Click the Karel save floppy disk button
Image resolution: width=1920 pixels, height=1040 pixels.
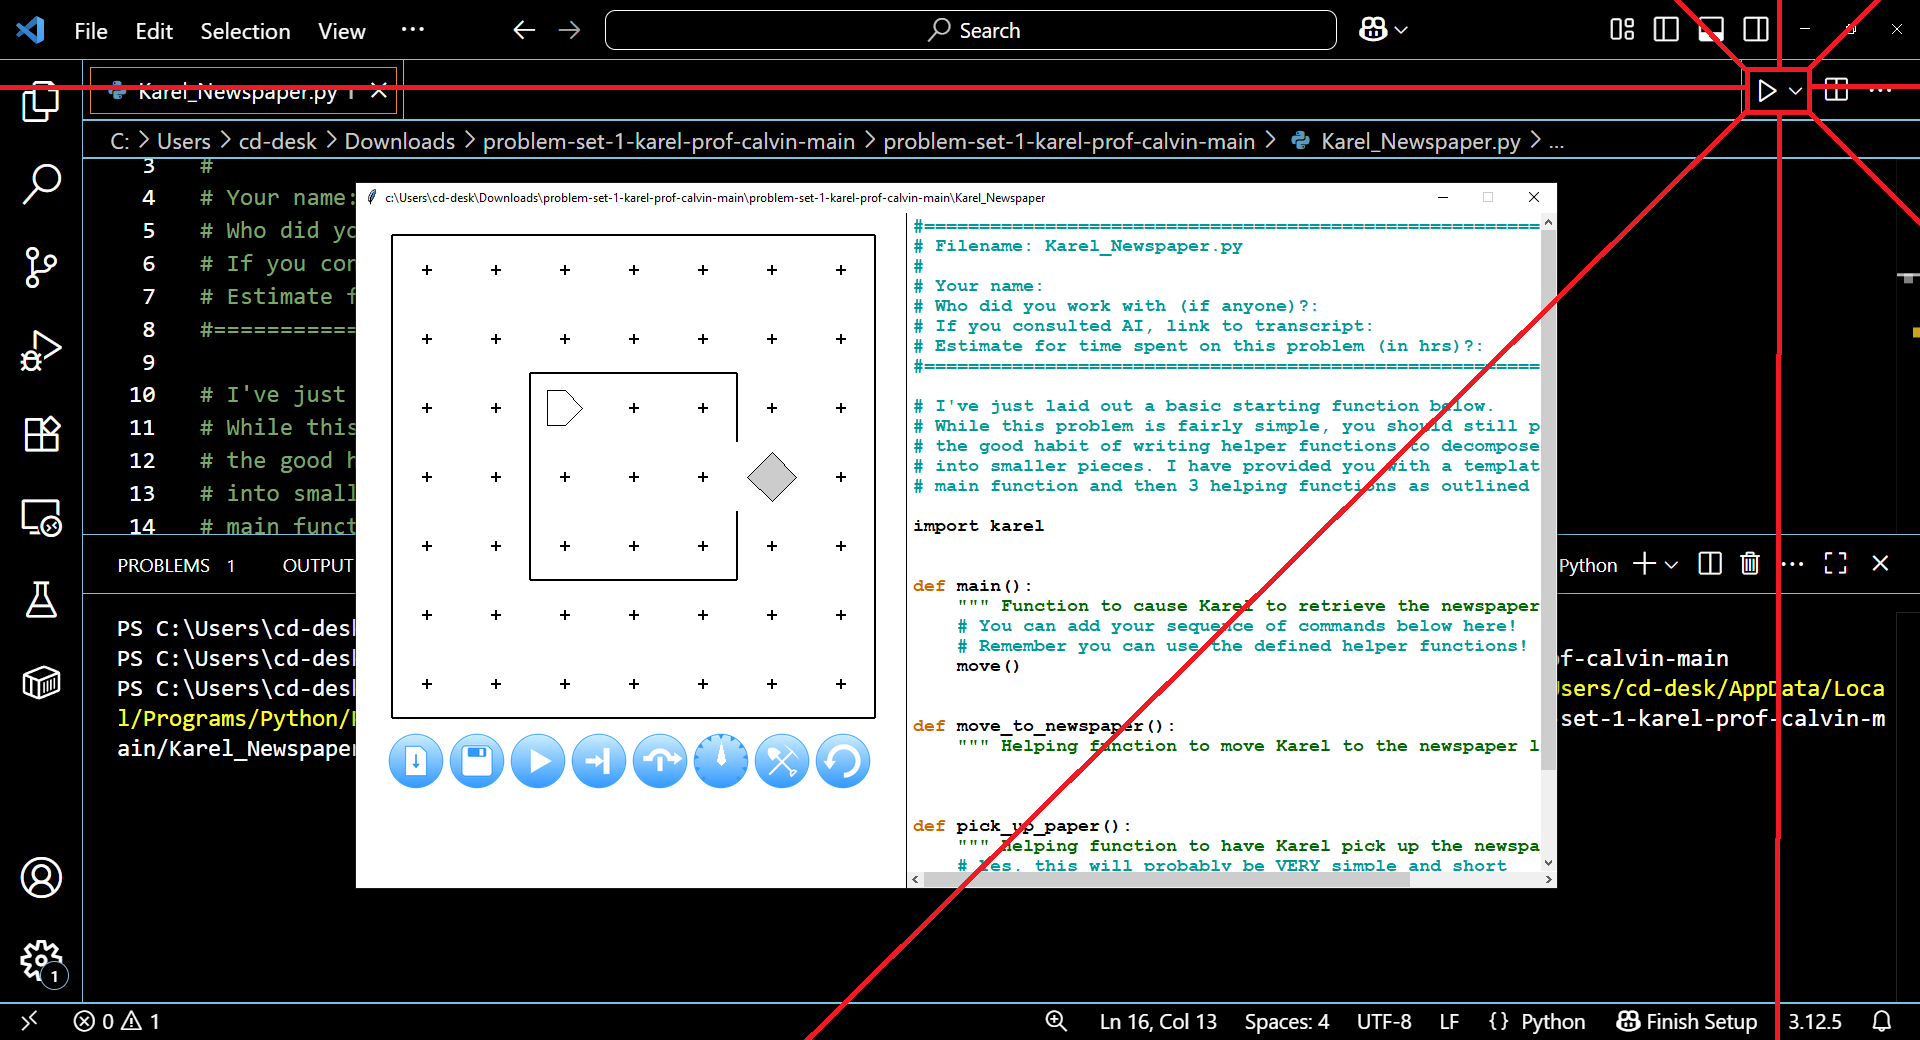(477, 761)
